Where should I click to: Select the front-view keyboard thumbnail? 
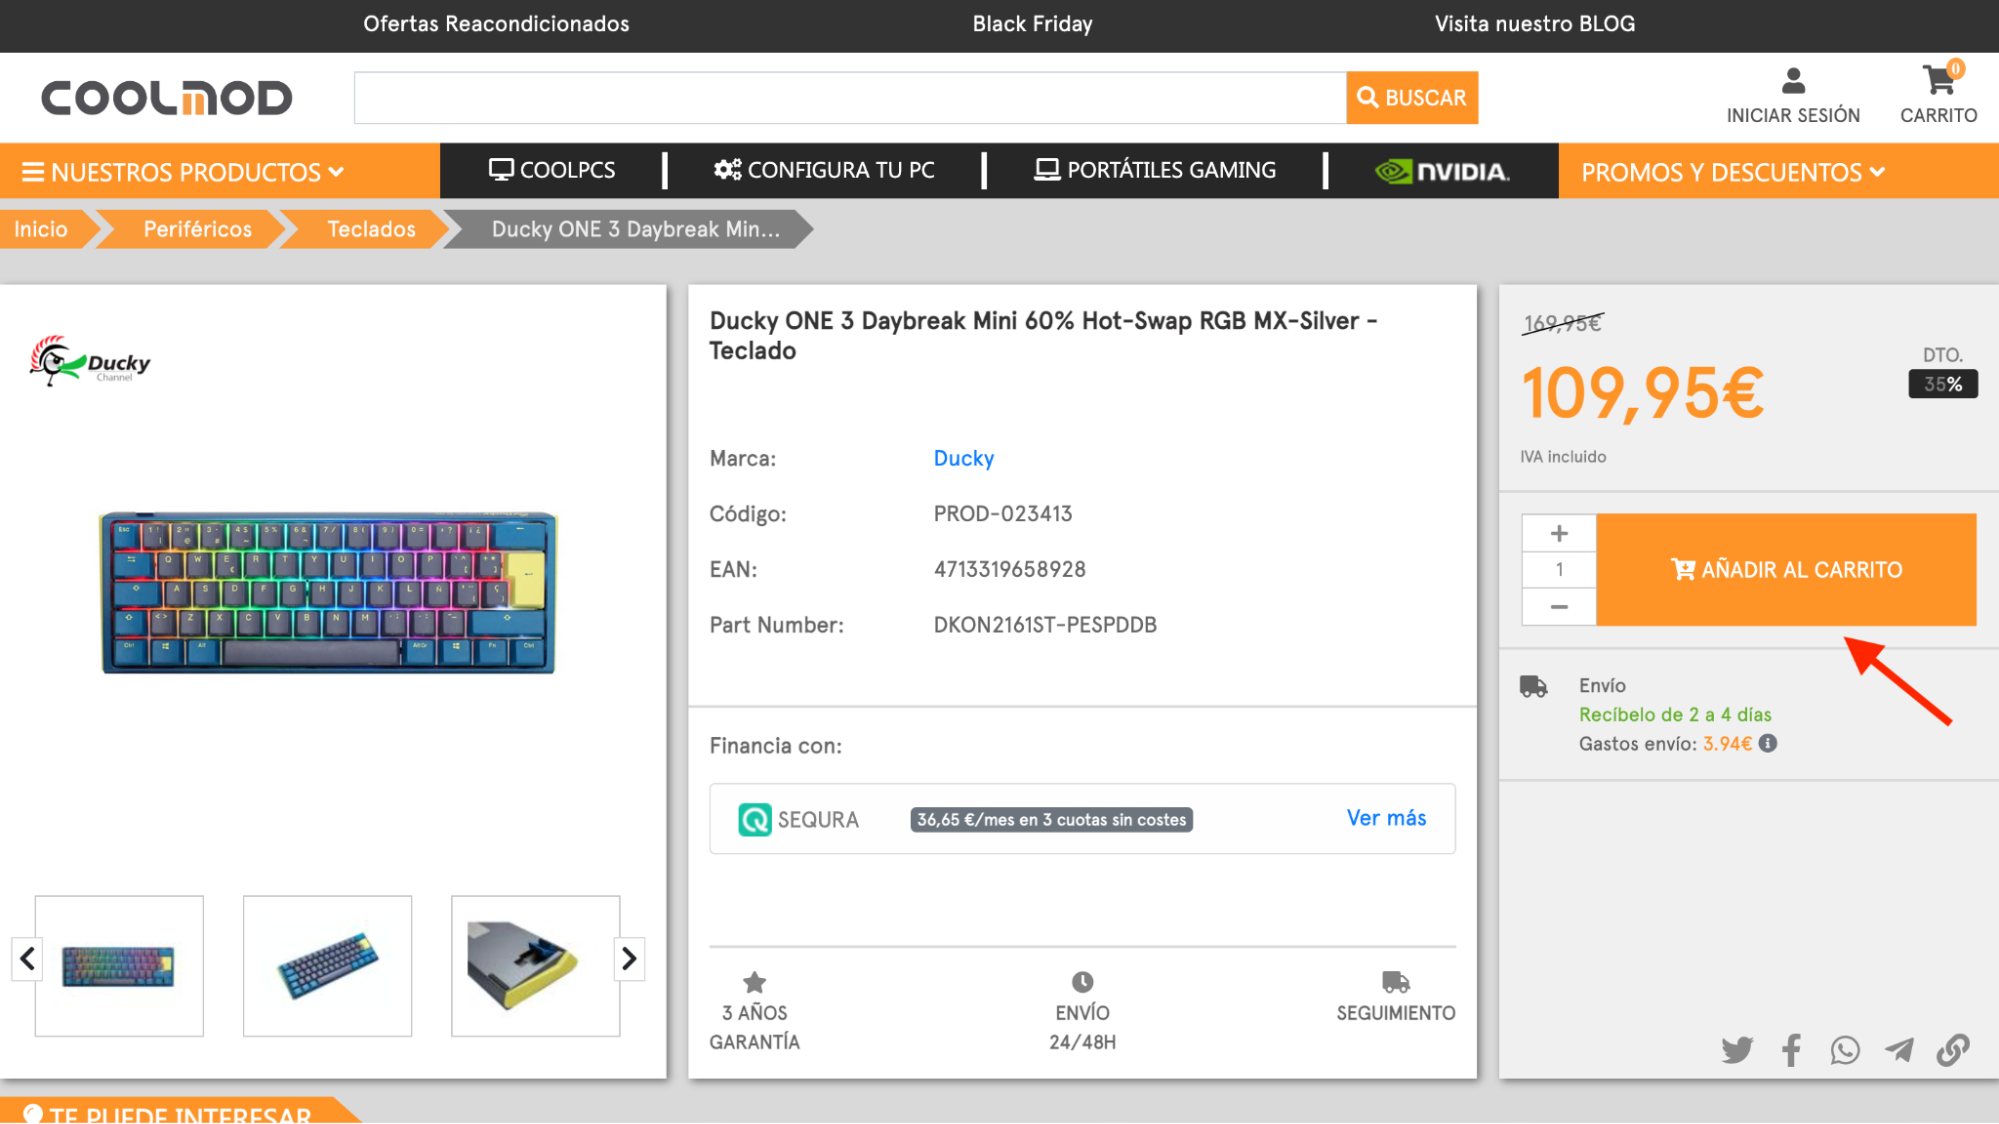pyautogui.click(x=119, y=966)
